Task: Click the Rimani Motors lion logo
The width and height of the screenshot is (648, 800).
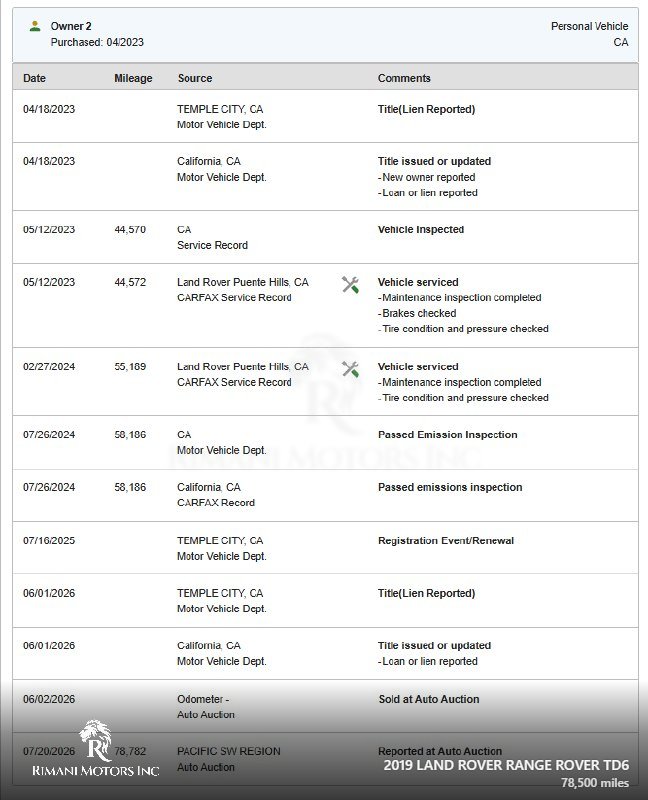Action: 96,740
